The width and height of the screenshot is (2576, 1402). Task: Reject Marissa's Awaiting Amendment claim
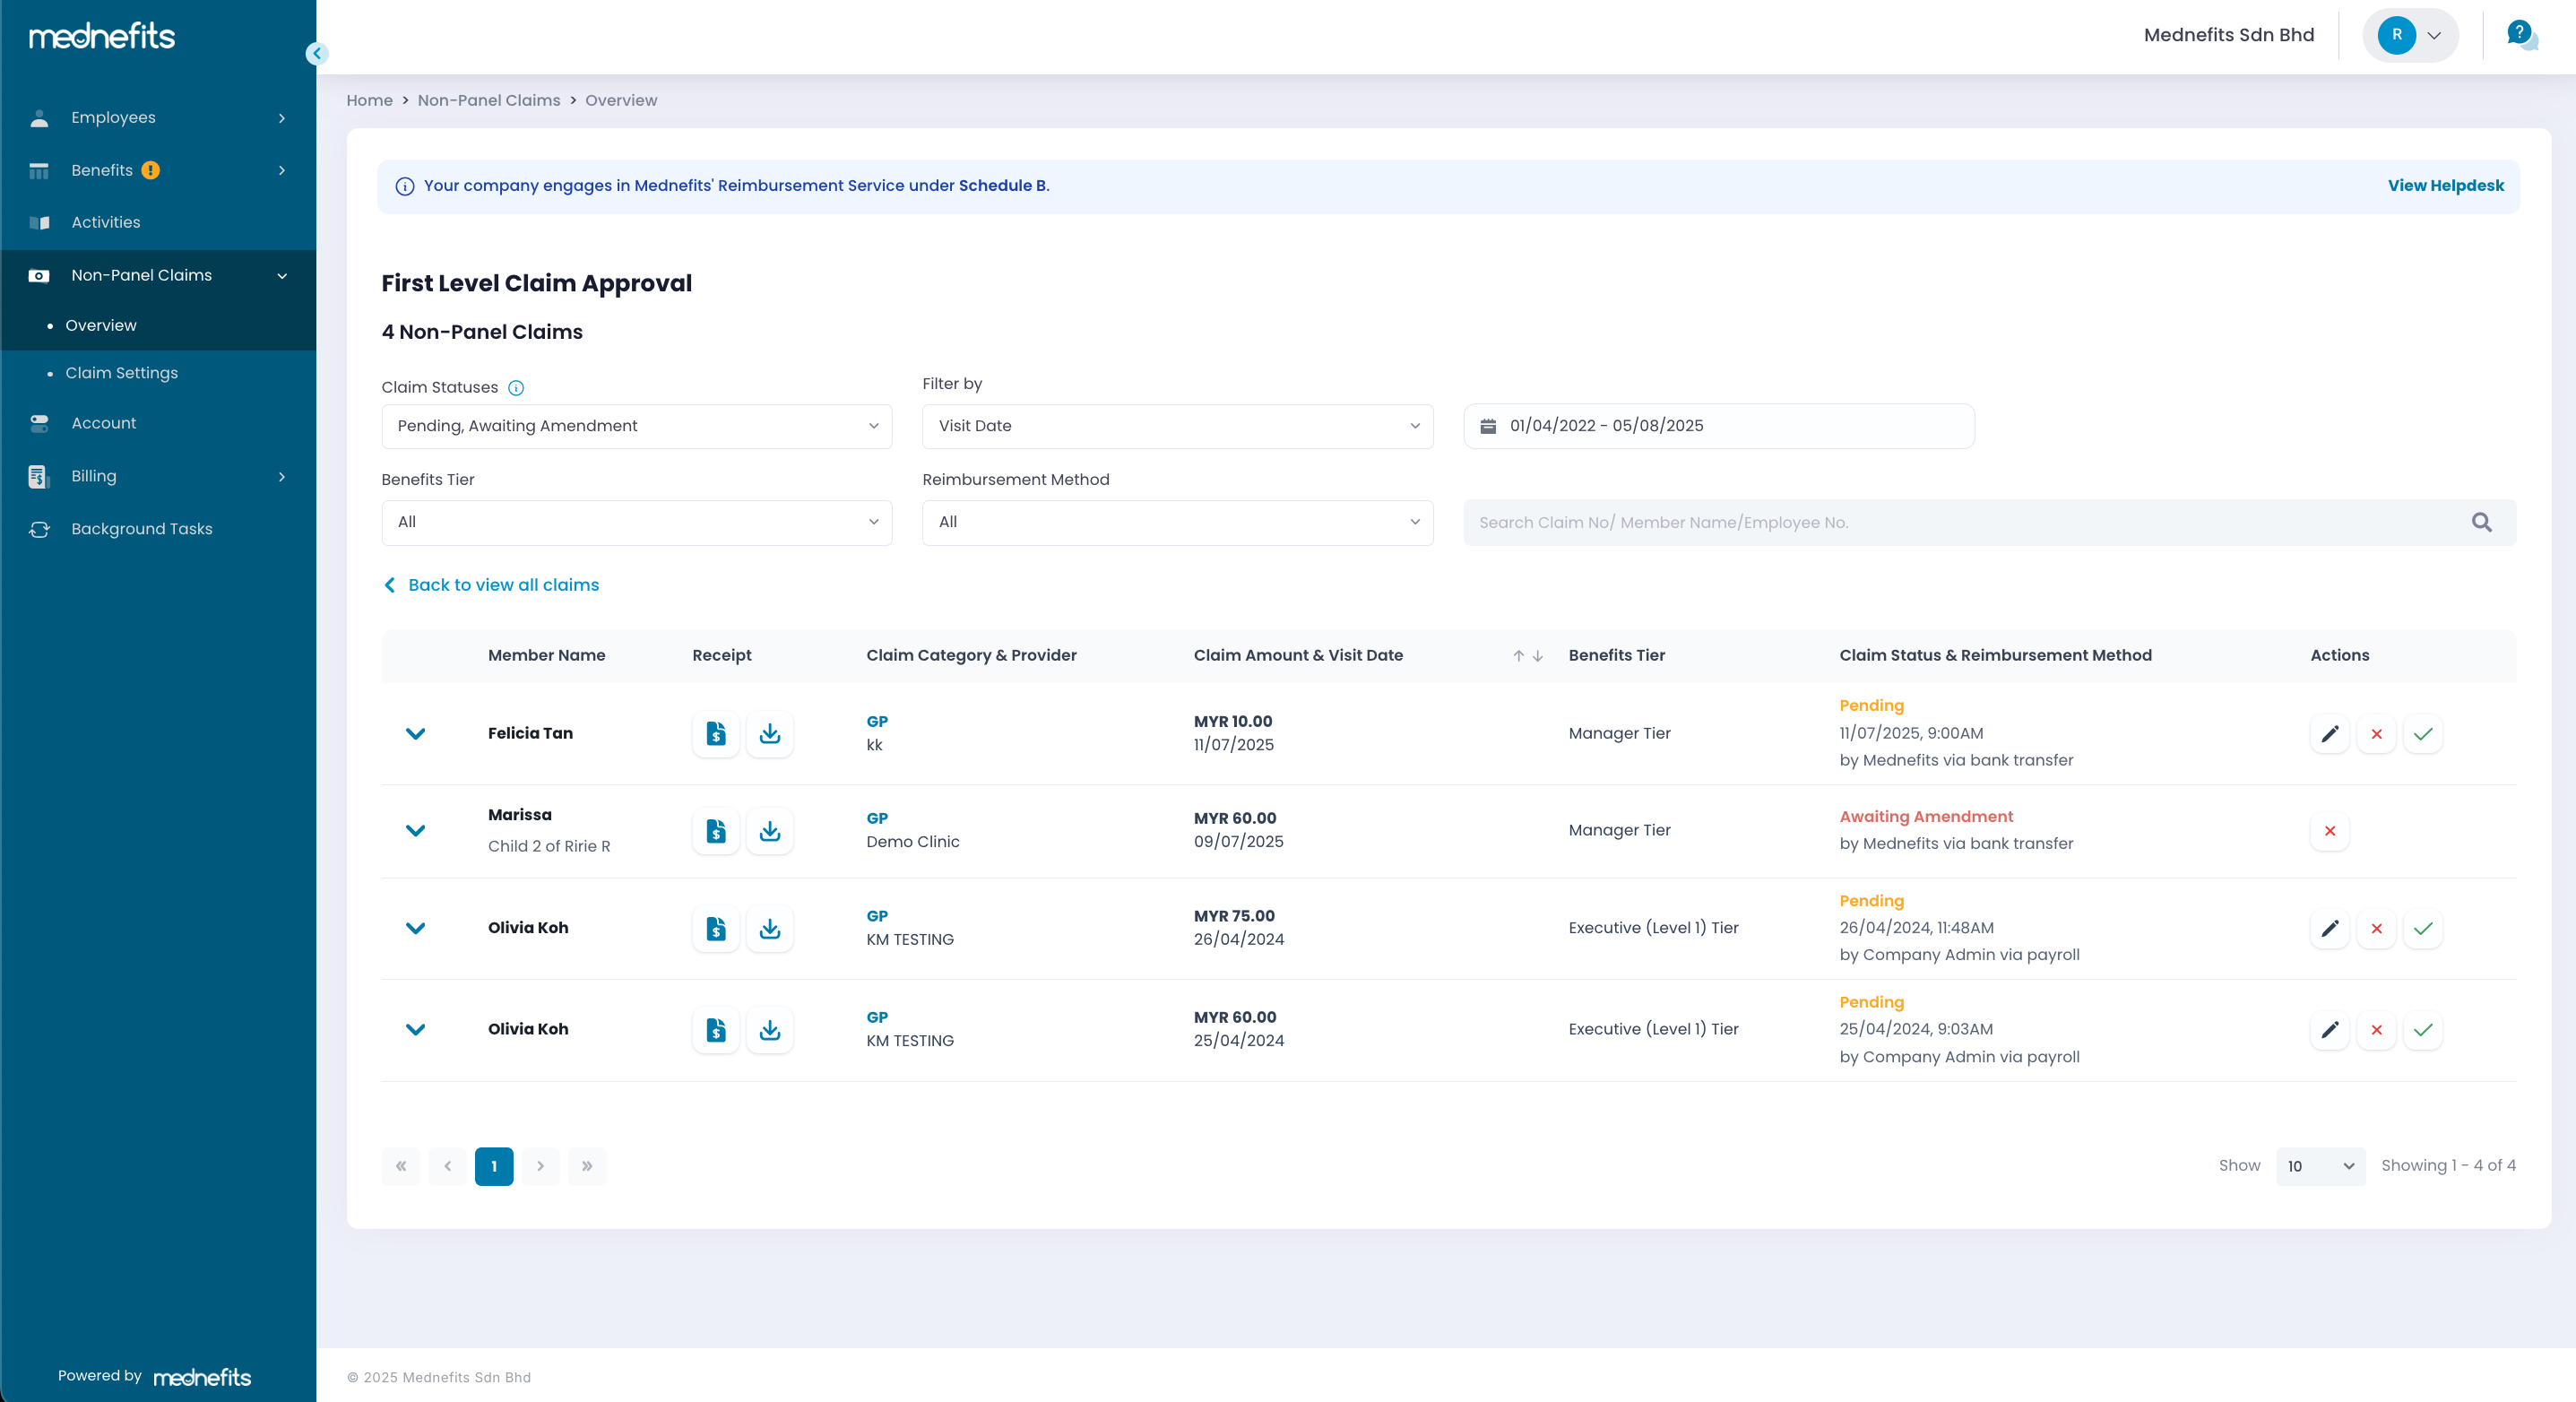point(2330,830)
